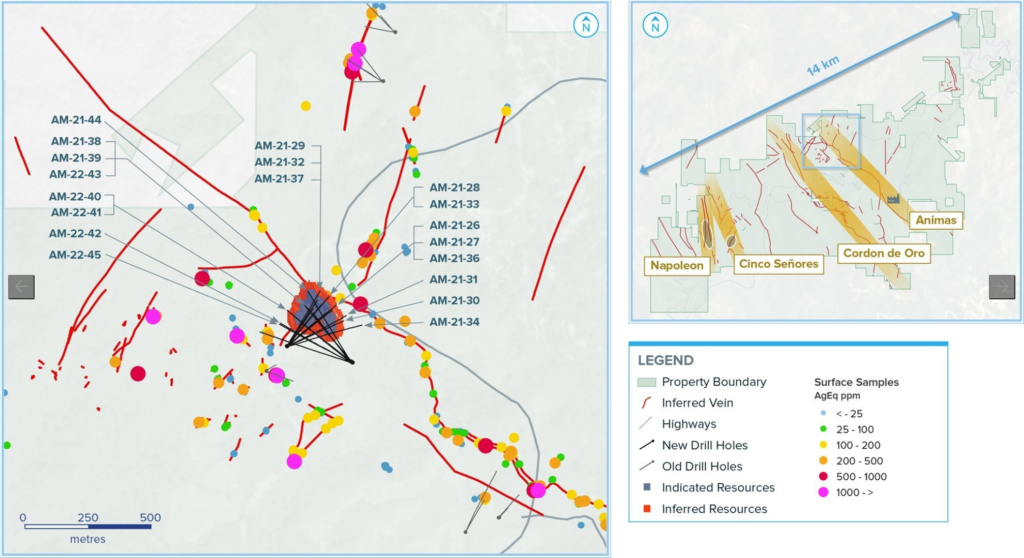Click the Indicated Resources legend square

(x=647, y=488)
